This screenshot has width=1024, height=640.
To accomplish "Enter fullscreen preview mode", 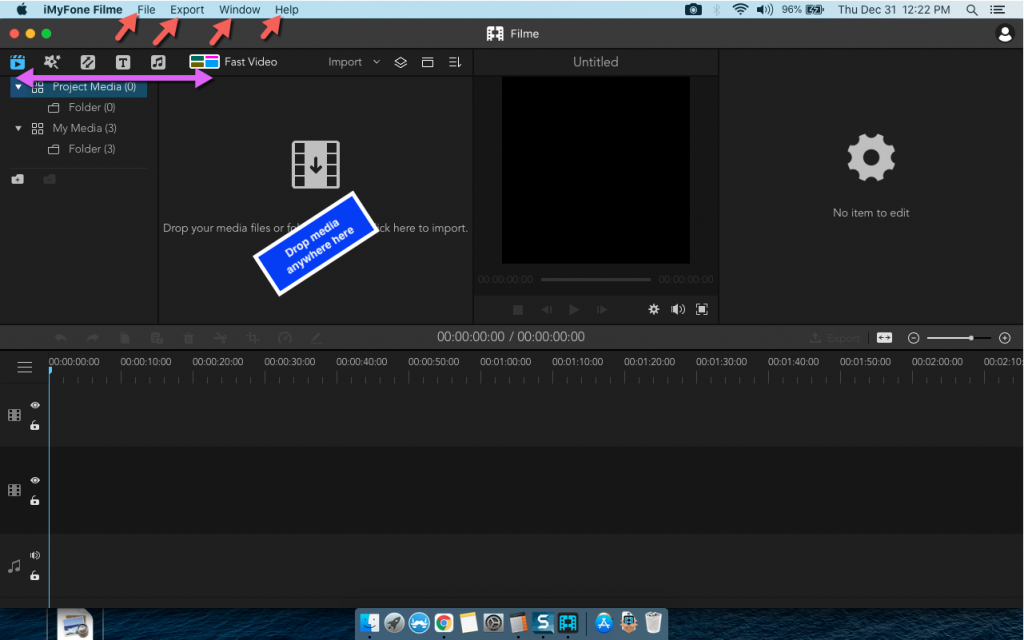I will tap(702, 310).
